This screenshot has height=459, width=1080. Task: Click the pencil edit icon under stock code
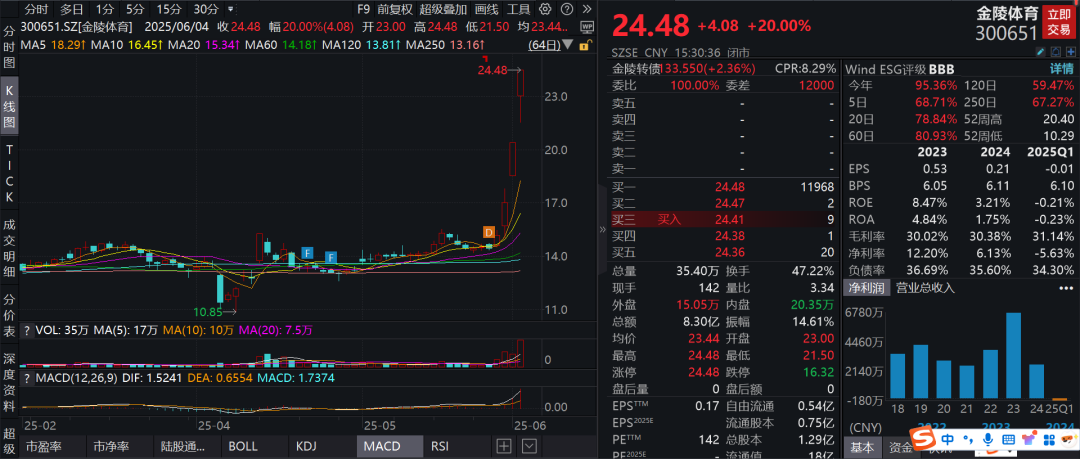point(1041,52)
